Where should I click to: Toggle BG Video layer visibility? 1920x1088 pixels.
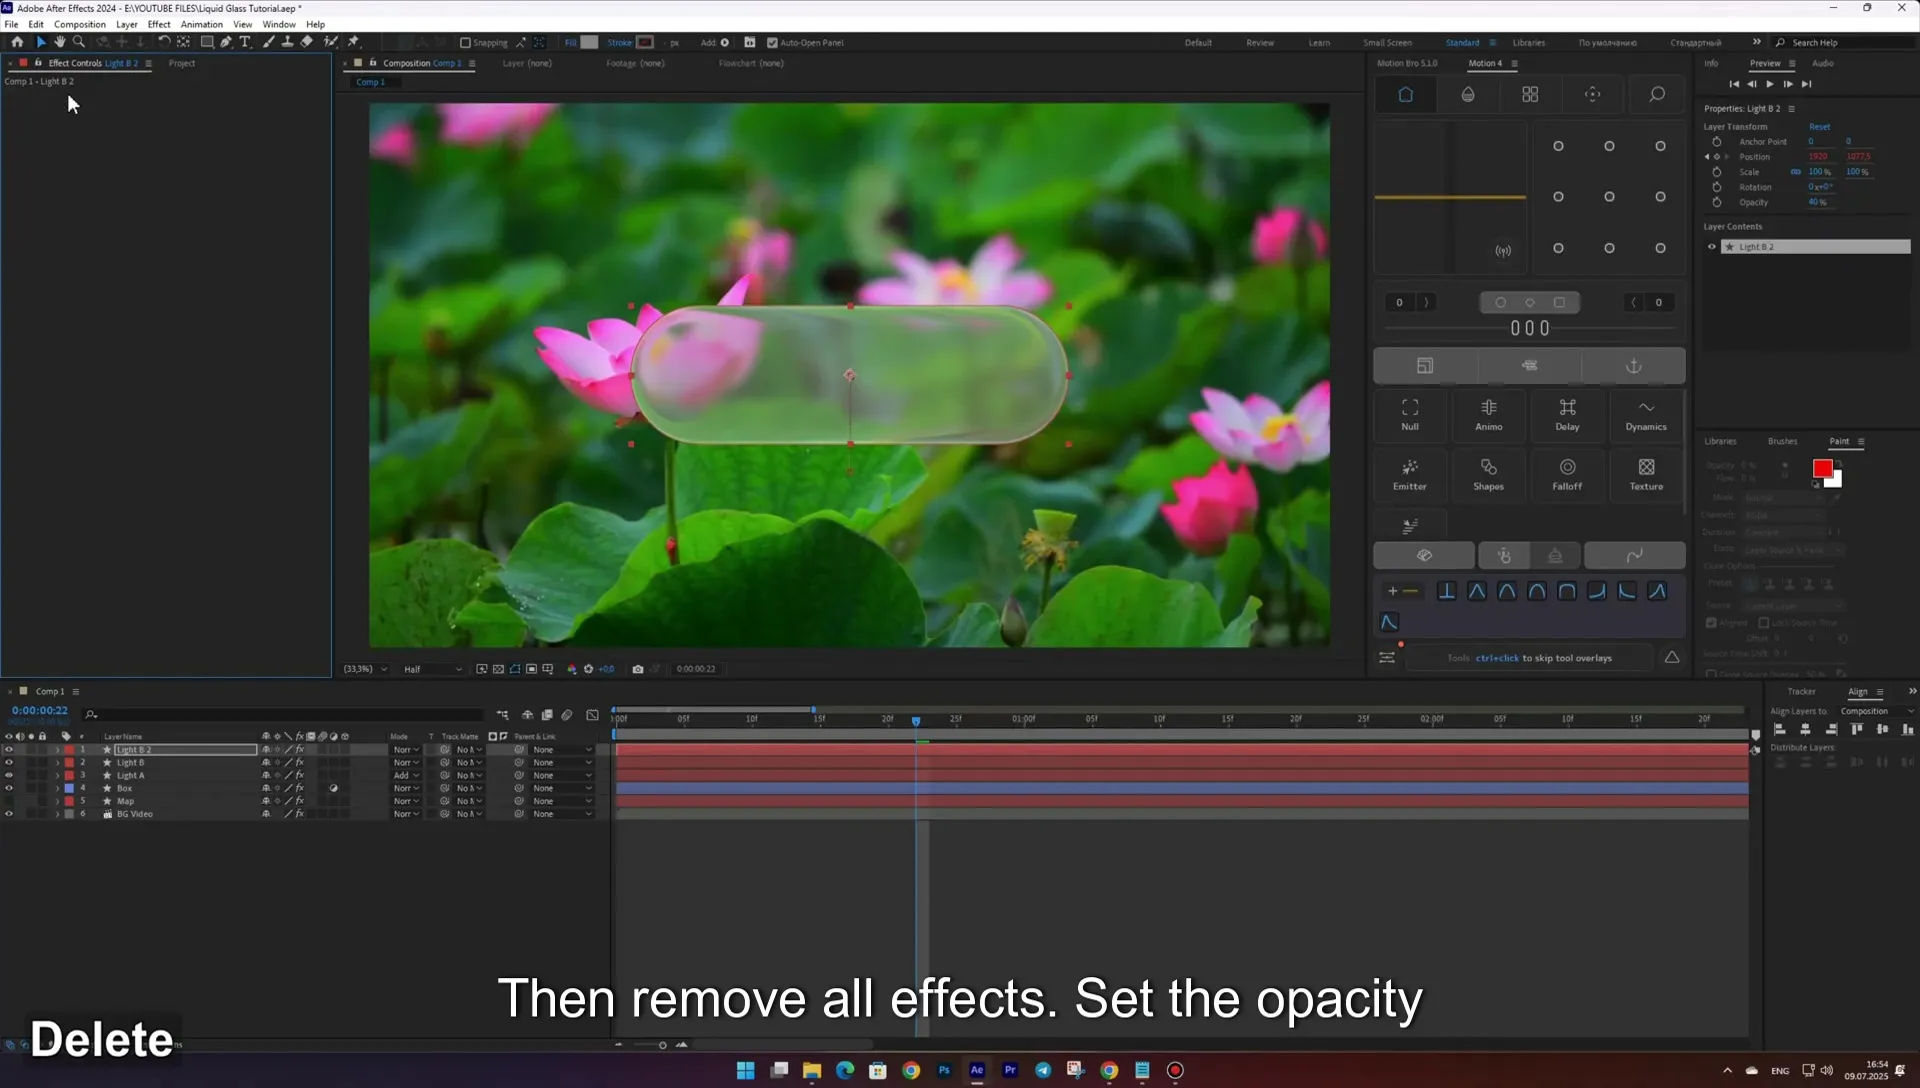[x=9, y=814]
